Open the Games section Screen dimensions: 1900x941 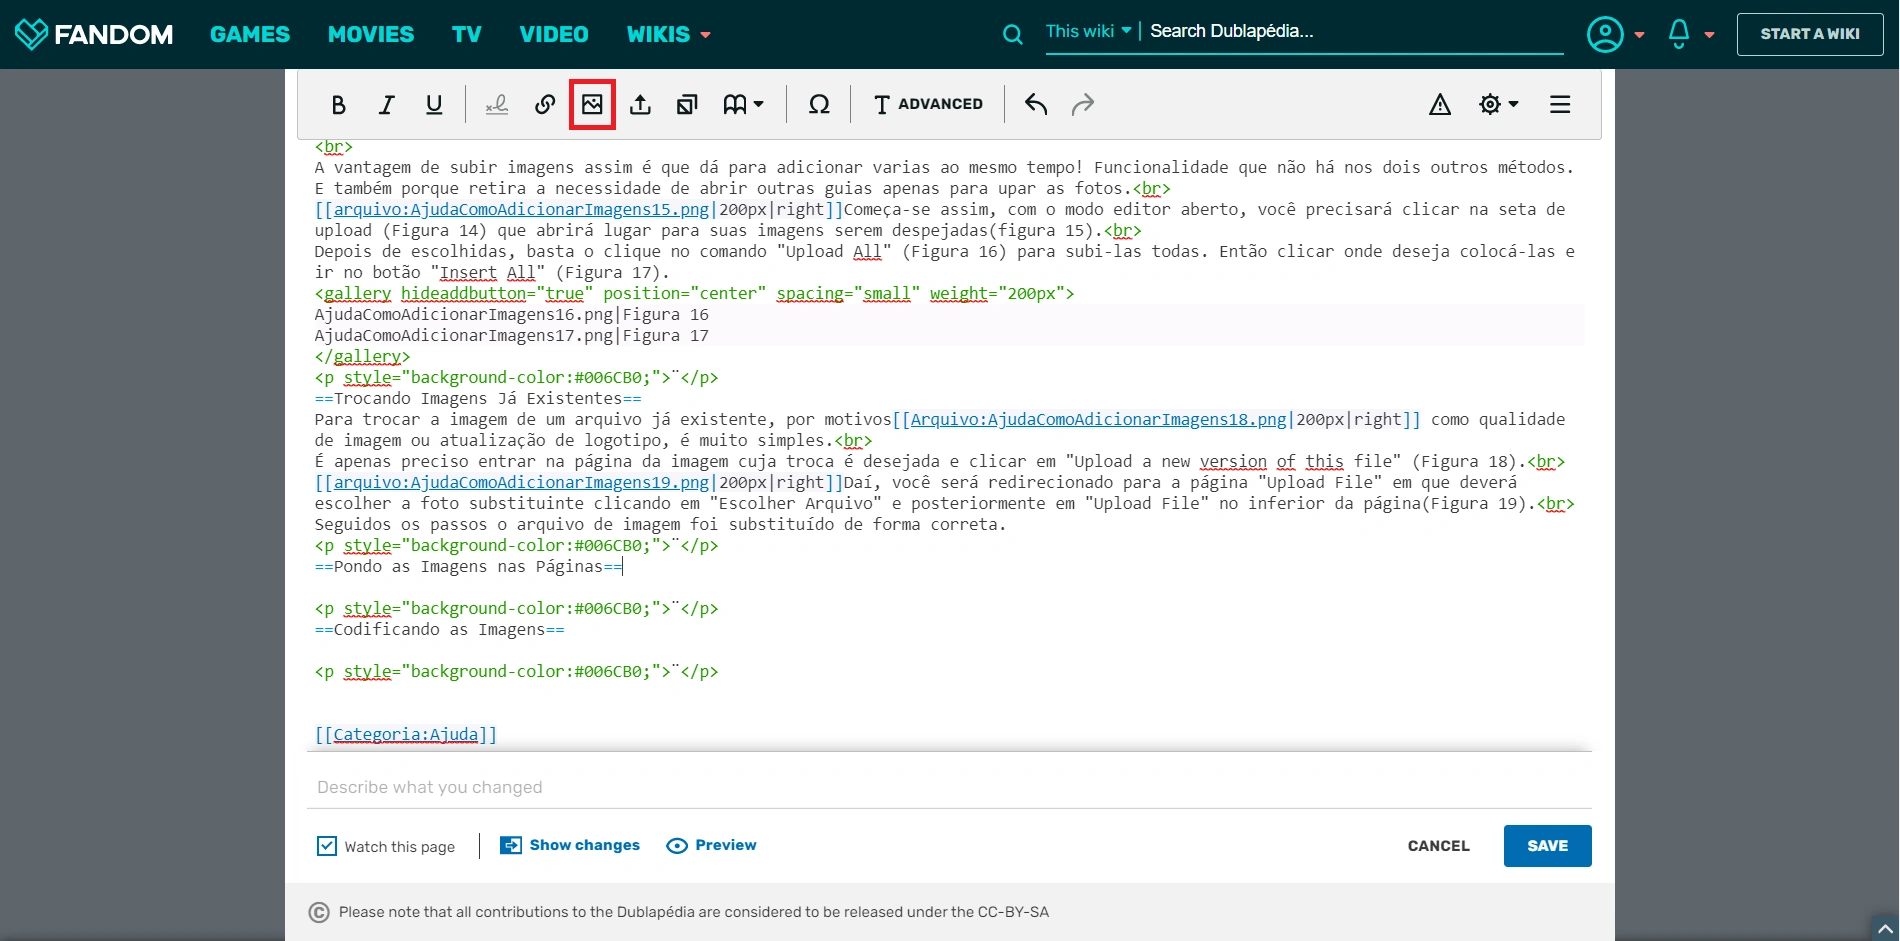tap(250, 34)
